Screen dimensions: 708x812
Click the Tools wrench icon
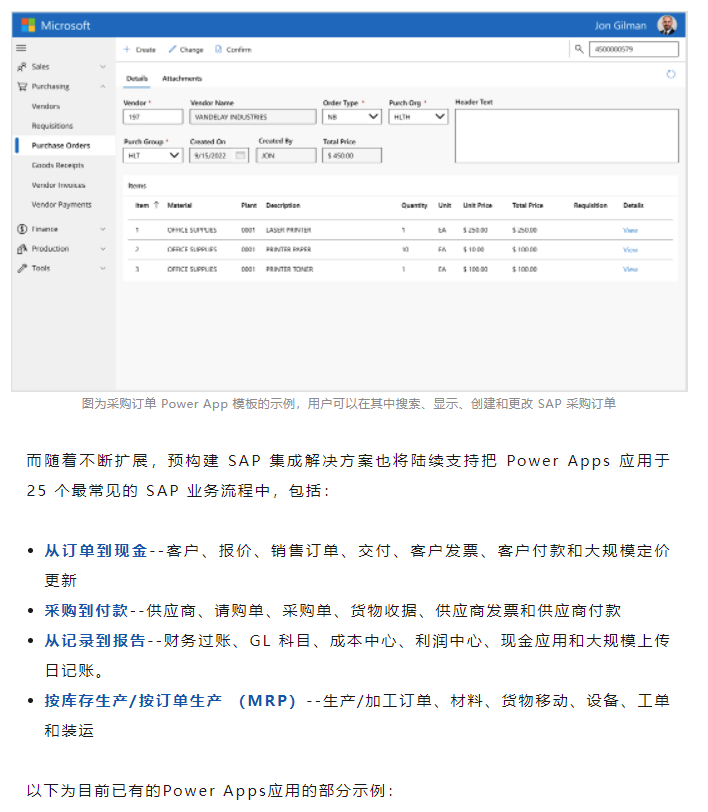[x=22, y=268]
